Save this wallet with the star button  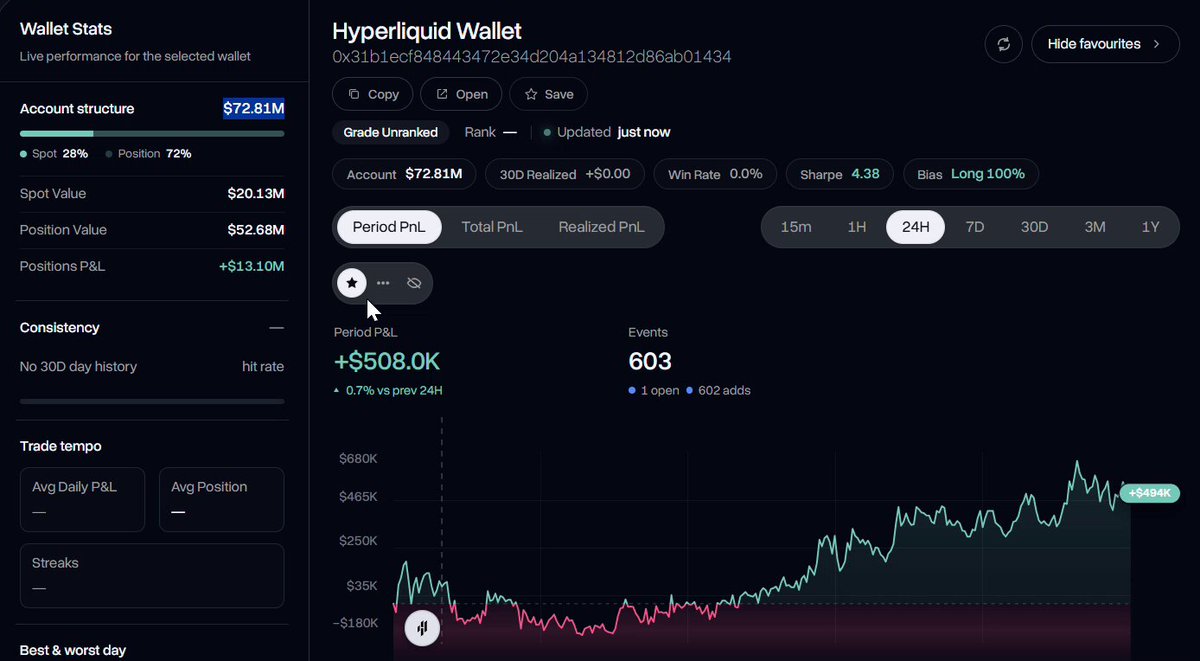(548, 94)
